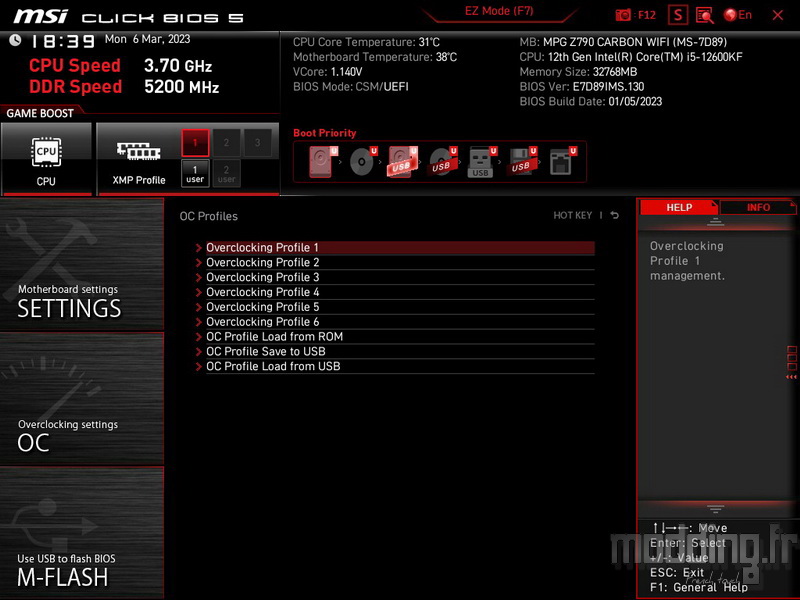Toggle the CPU Game Boost button
Screen dimensions: 800x600
[x=46, y=159]
